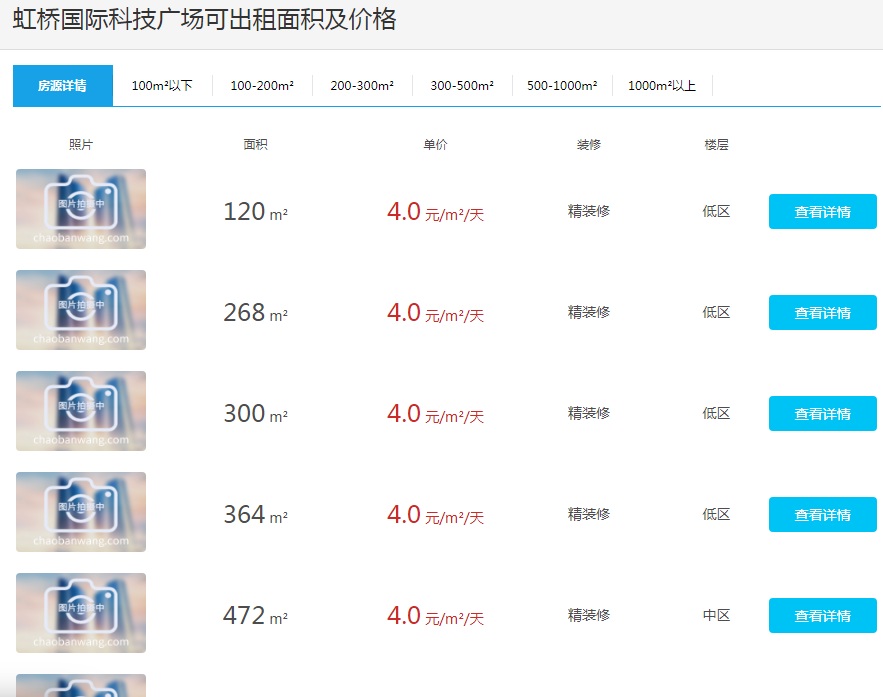883x697 pixels.
Task: Open photo thumbnail of 120 m² listing
Action: 81,209
